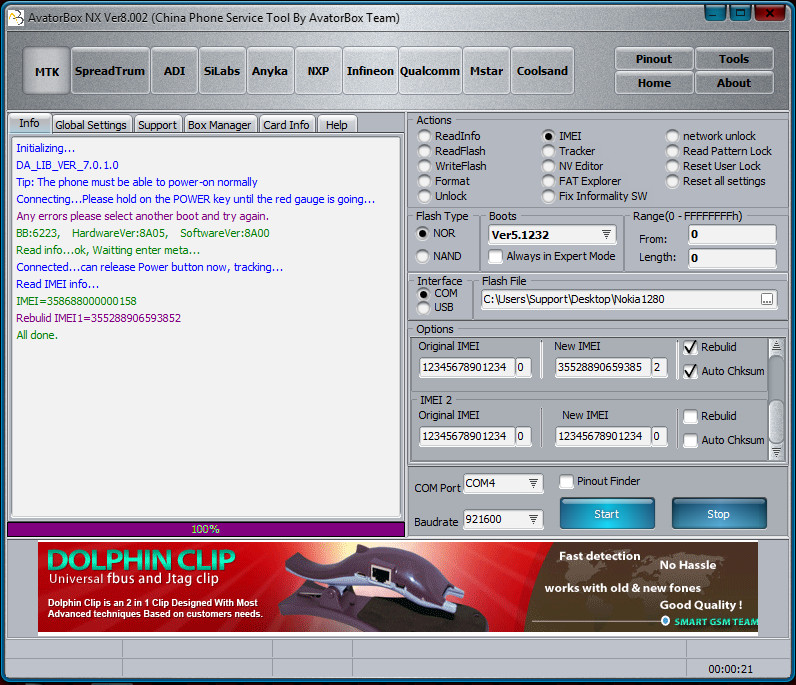Start the IMEI operation
Screen dimensions: 796x685
pos(607,514)
